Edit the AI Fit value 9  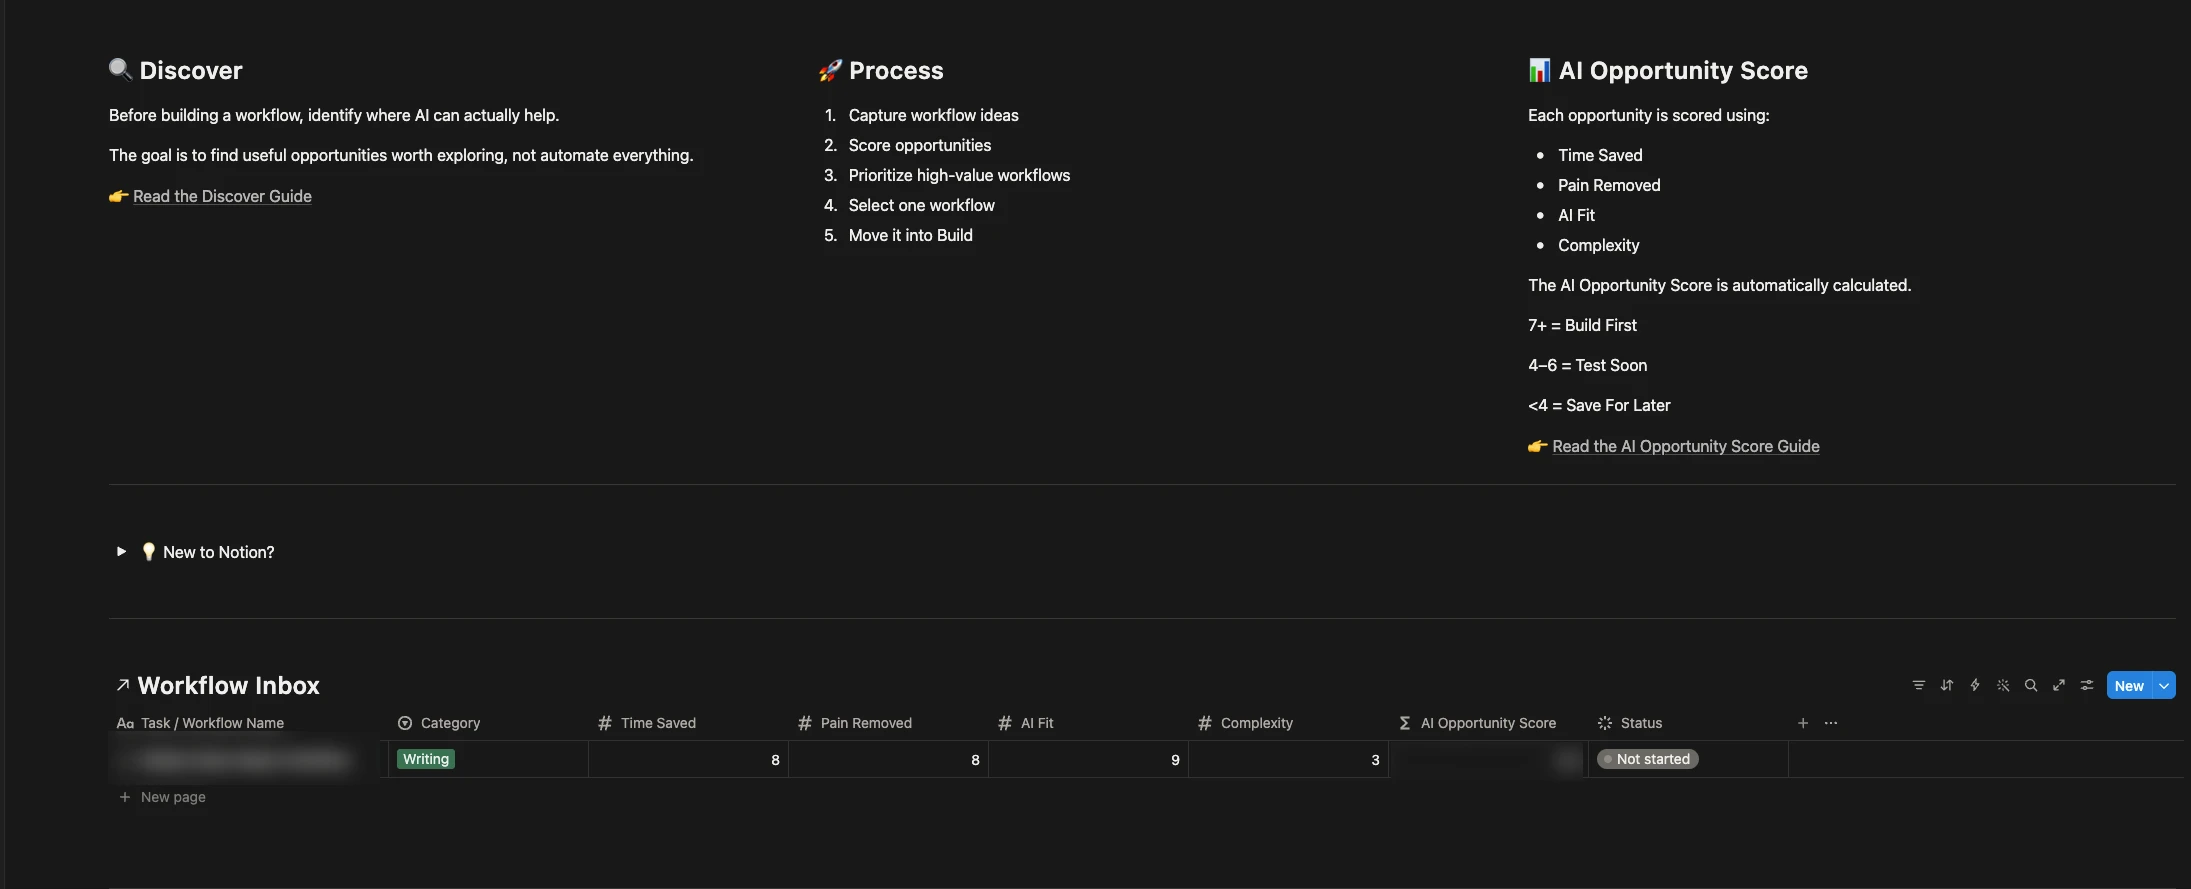(x=1088, y=759)
